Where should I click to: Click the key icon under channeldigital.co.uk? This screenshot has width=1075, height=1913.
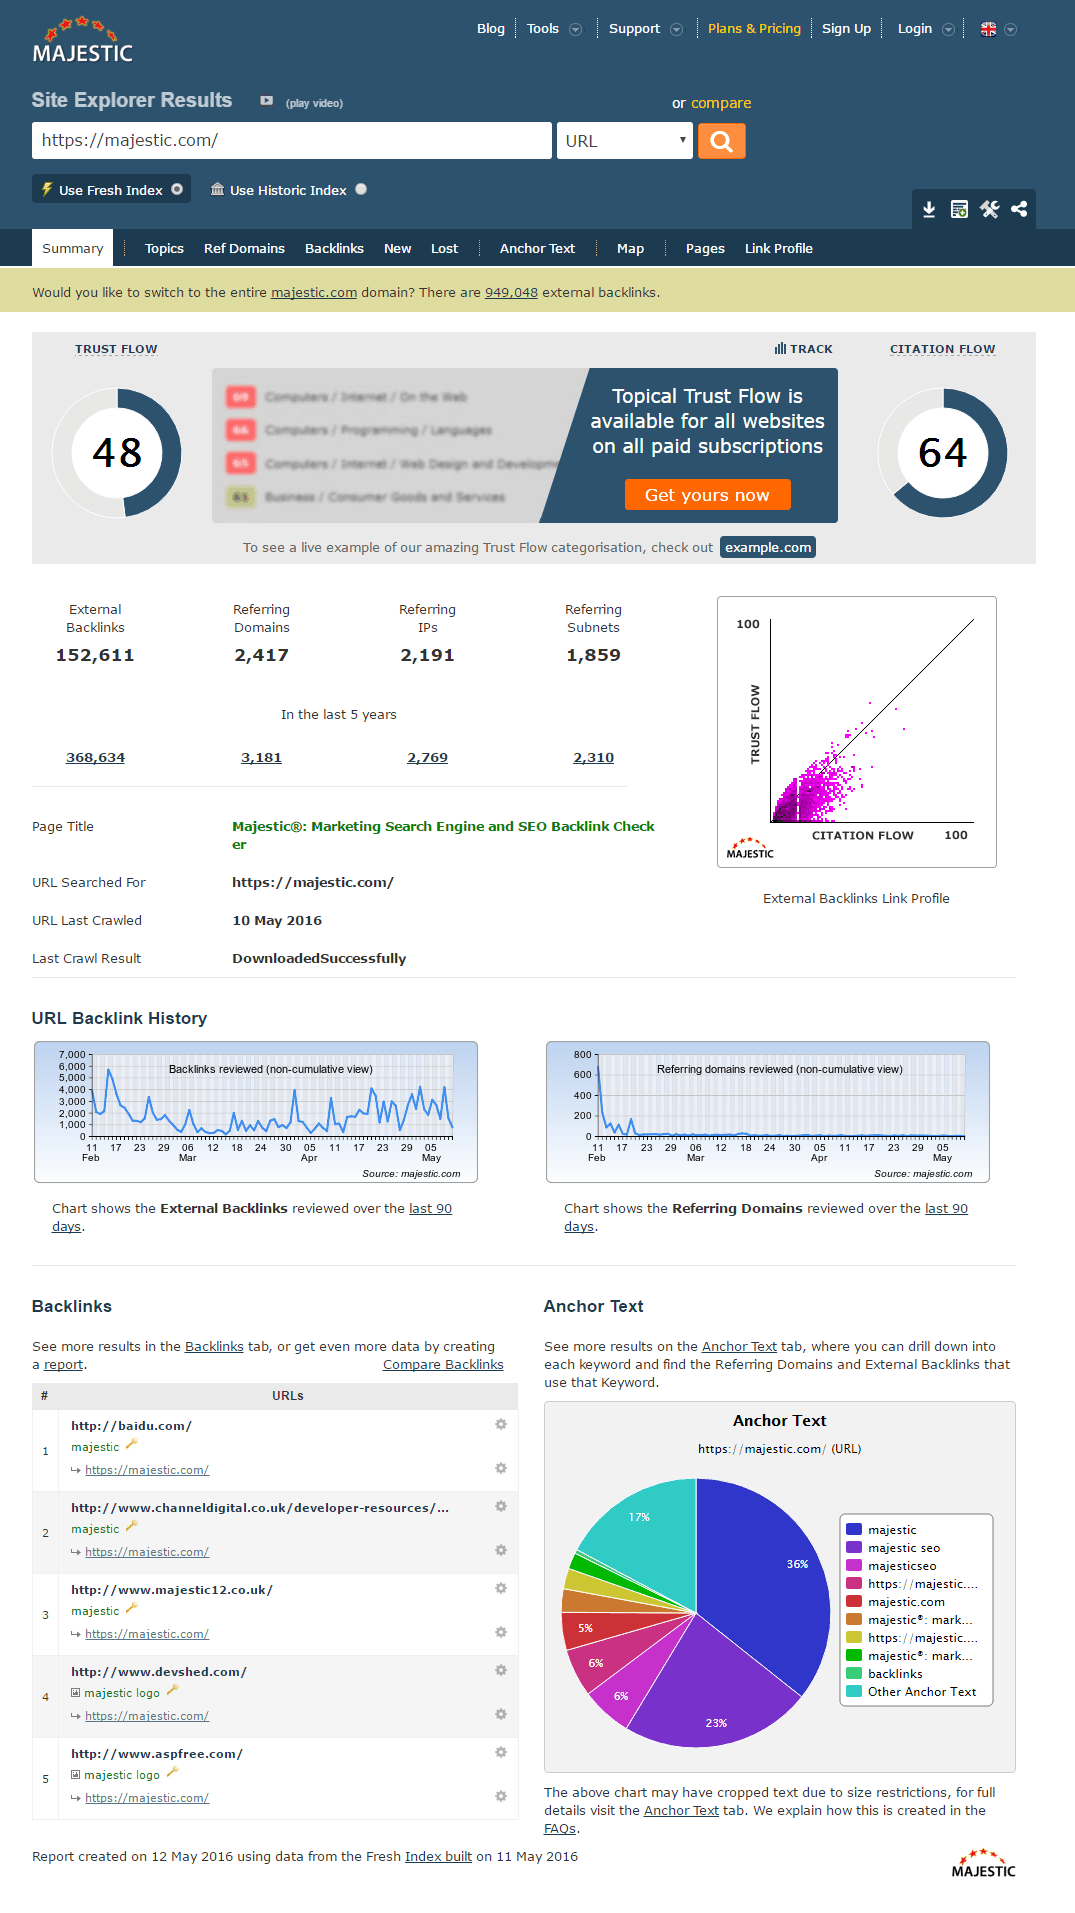click(131, 1527)
